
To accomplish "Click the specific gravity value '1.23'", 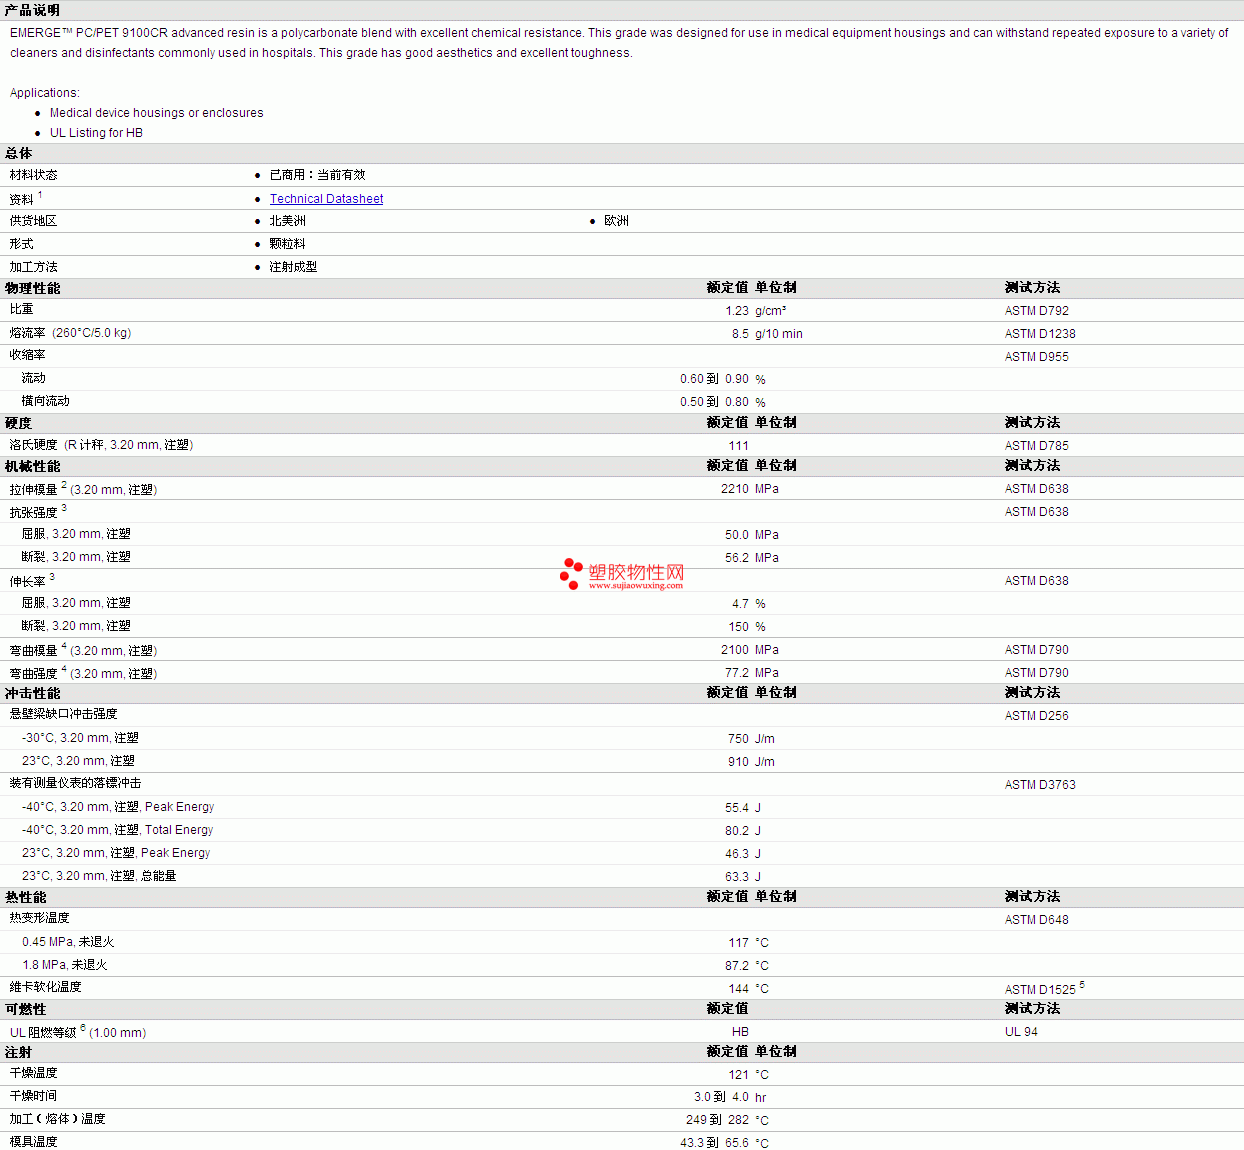I will coord(737,311).
